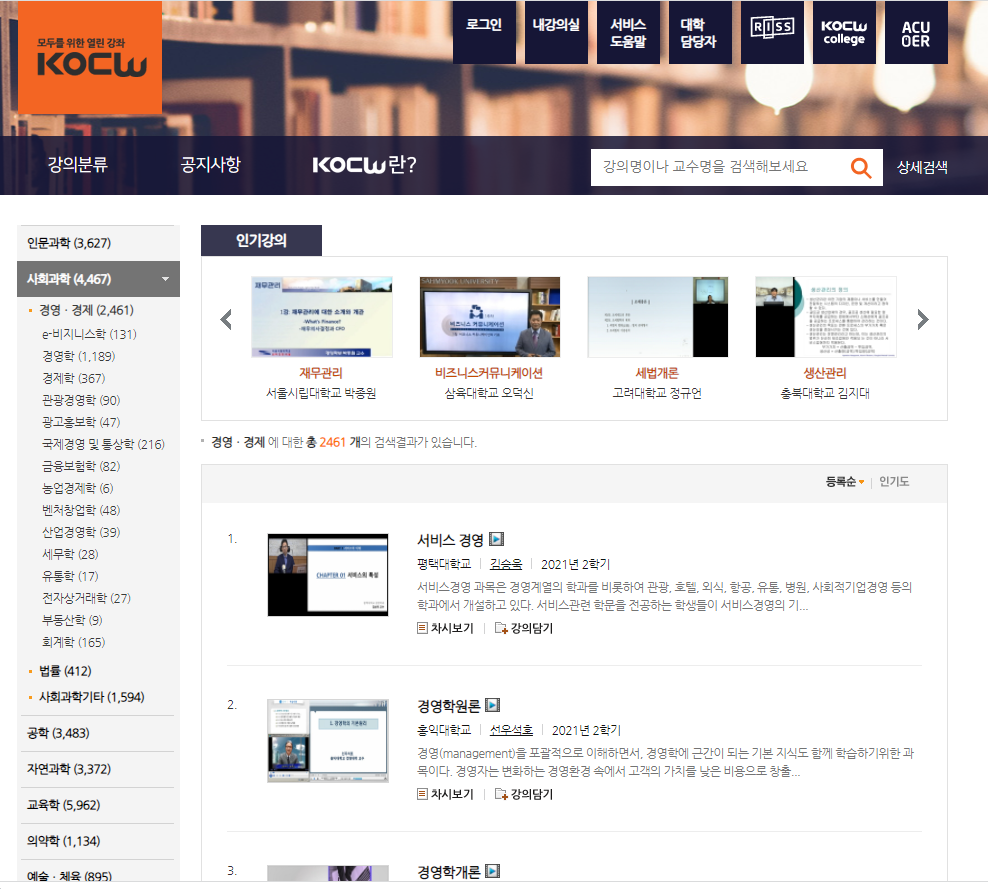This screenshot has height=889, width=988.
Task: Open the 공지사항 navigation menu
Action: coord(210,165)
